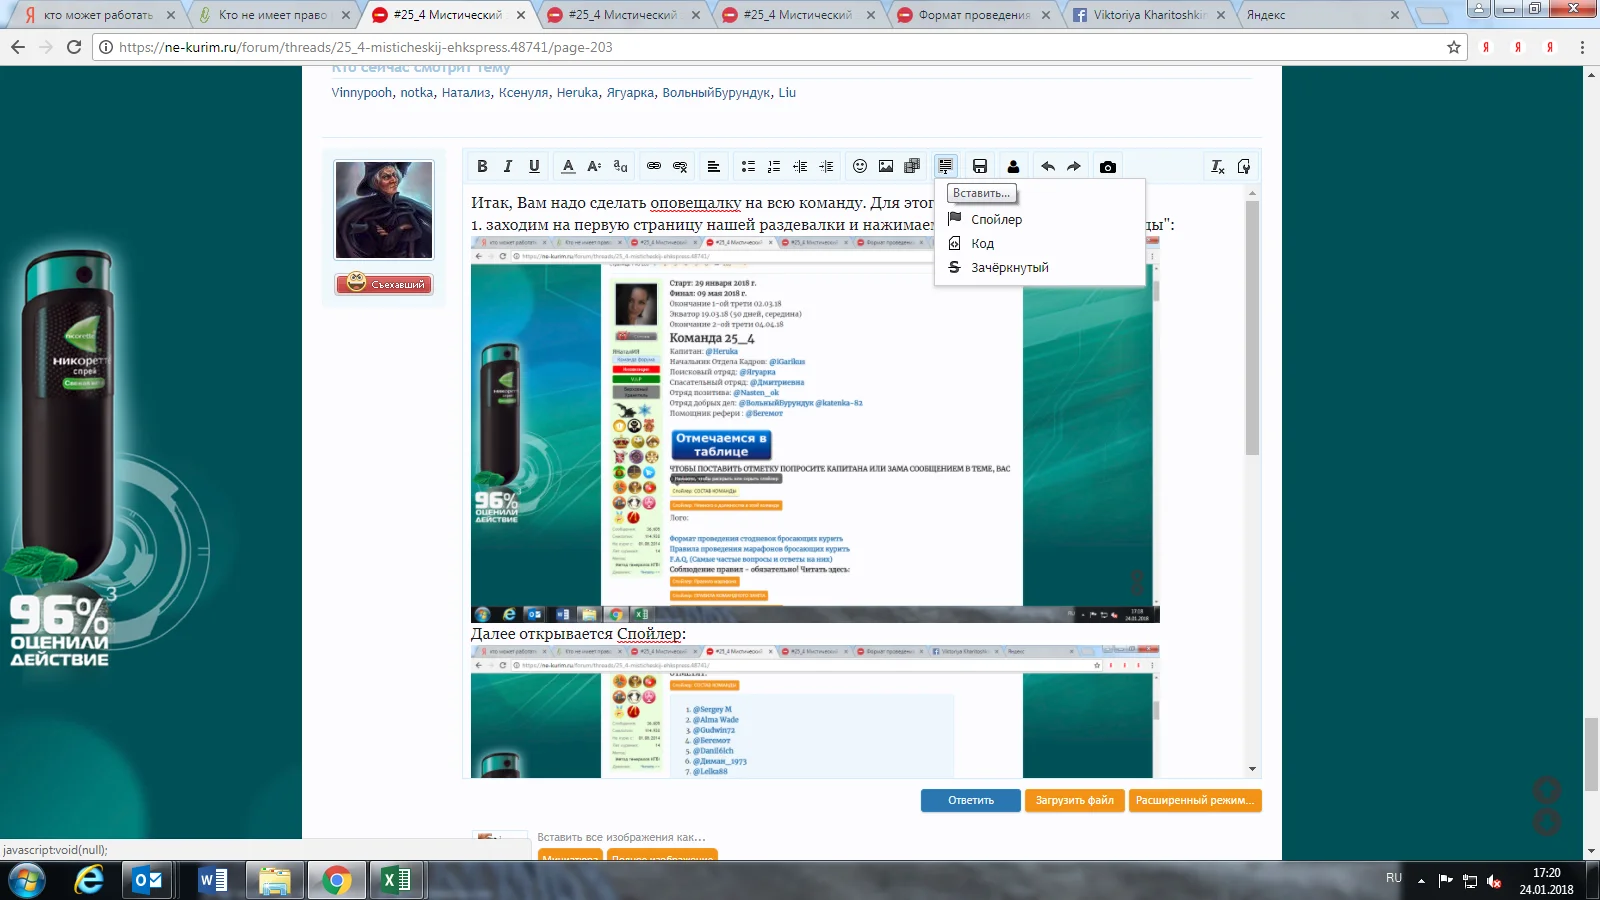Click the camera icon in toolbar
The width and height of the screenshot is (1600, 900).
pos(1108,166)
